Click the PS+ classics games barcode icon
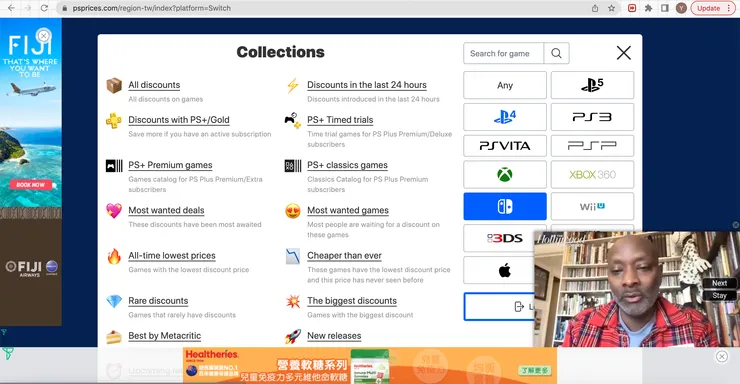This screenshot has height=384, width=740. tap(293, 166)
